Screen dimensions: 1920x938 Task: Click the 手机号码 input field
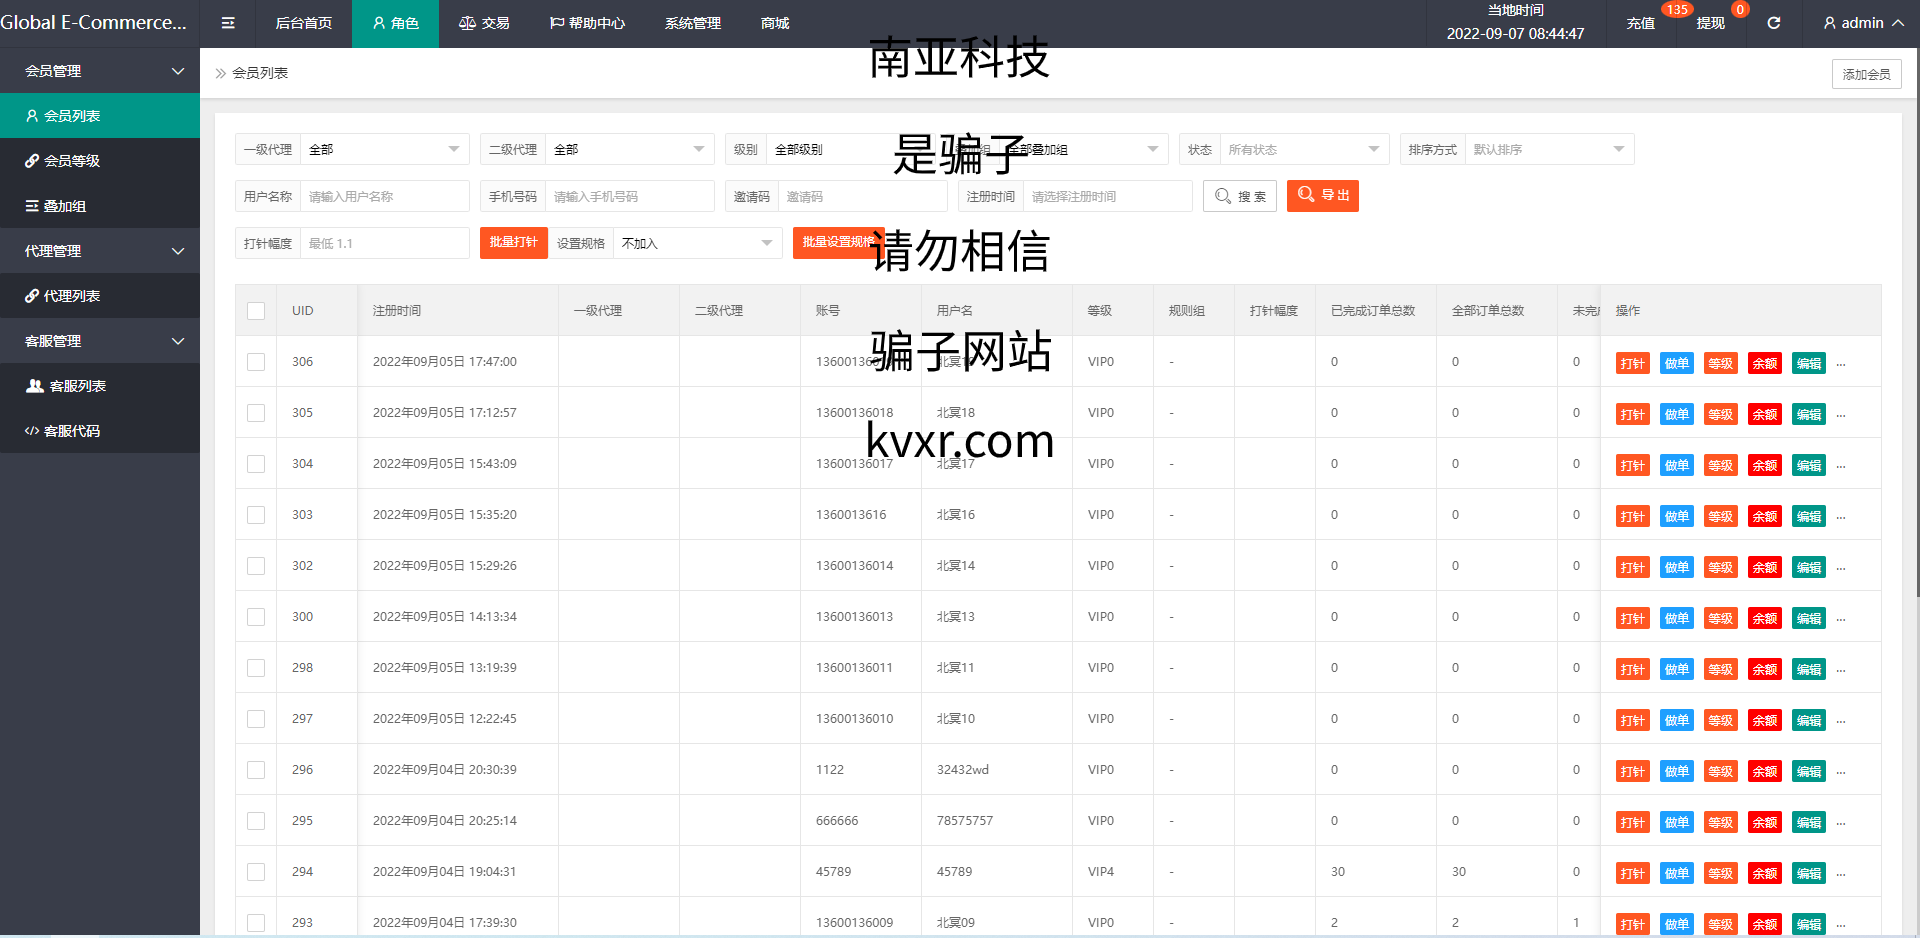point(630,196)
